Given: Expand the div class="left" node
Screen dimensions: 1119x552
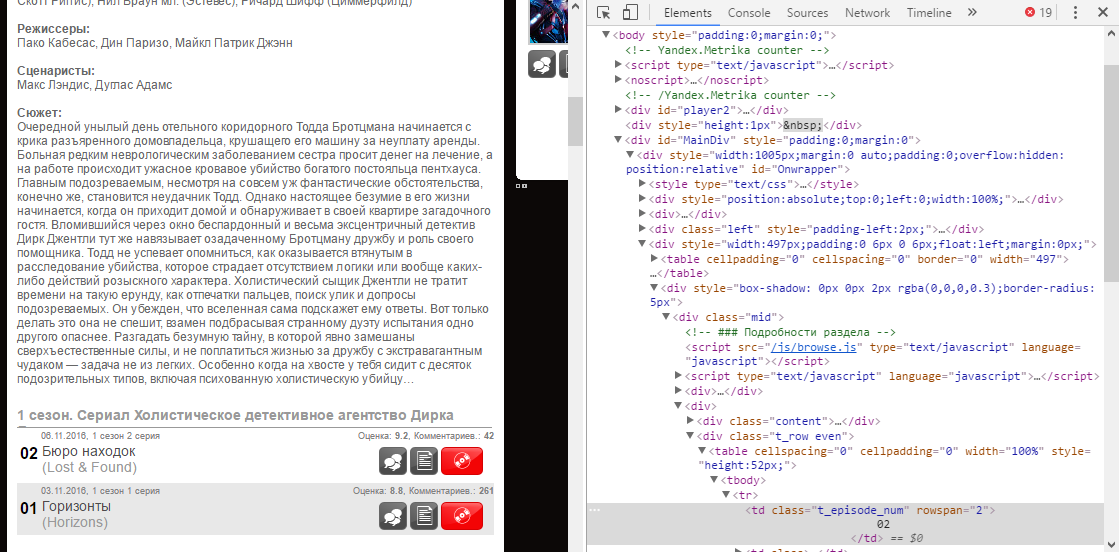Looking at the screenshot, I should point(642,229).
